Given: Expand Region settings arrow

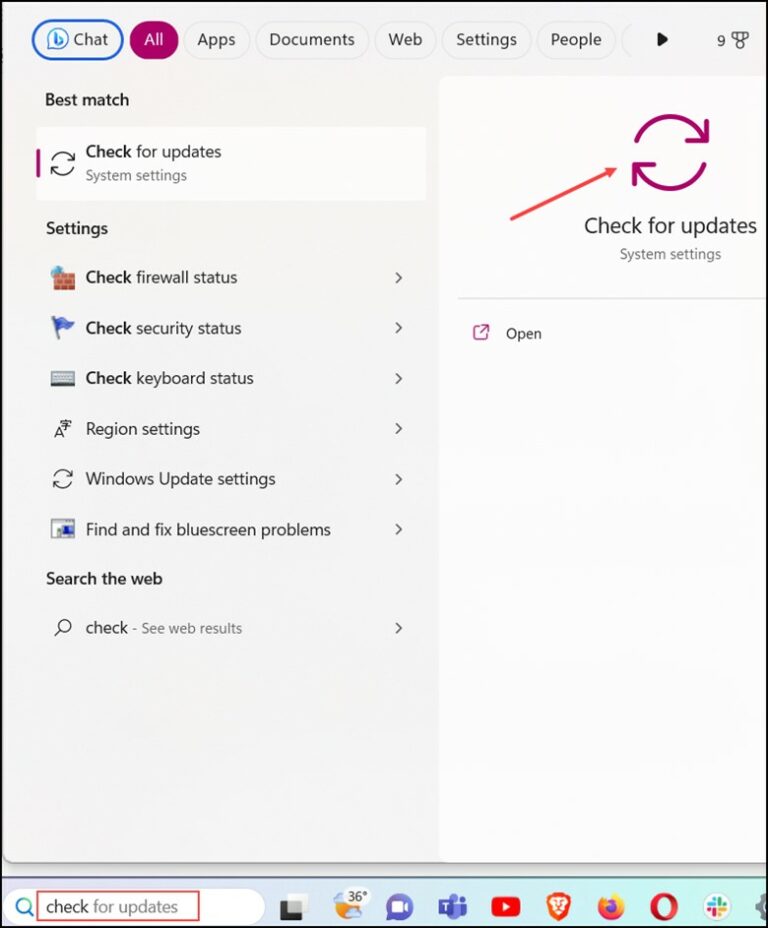Looking at the screenshot, I should (398, 428).
